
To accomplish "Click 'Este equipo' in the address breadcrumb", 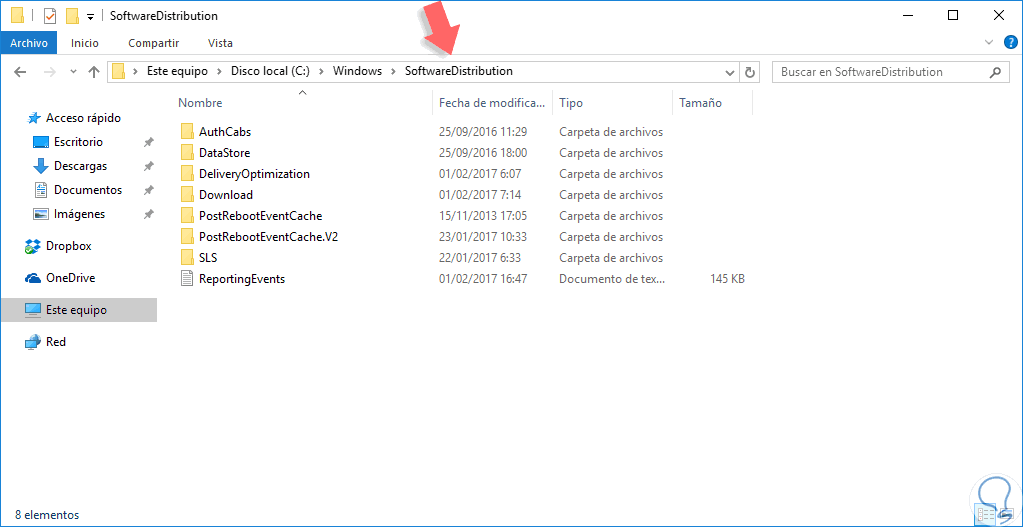I will [x=177, y=71].
